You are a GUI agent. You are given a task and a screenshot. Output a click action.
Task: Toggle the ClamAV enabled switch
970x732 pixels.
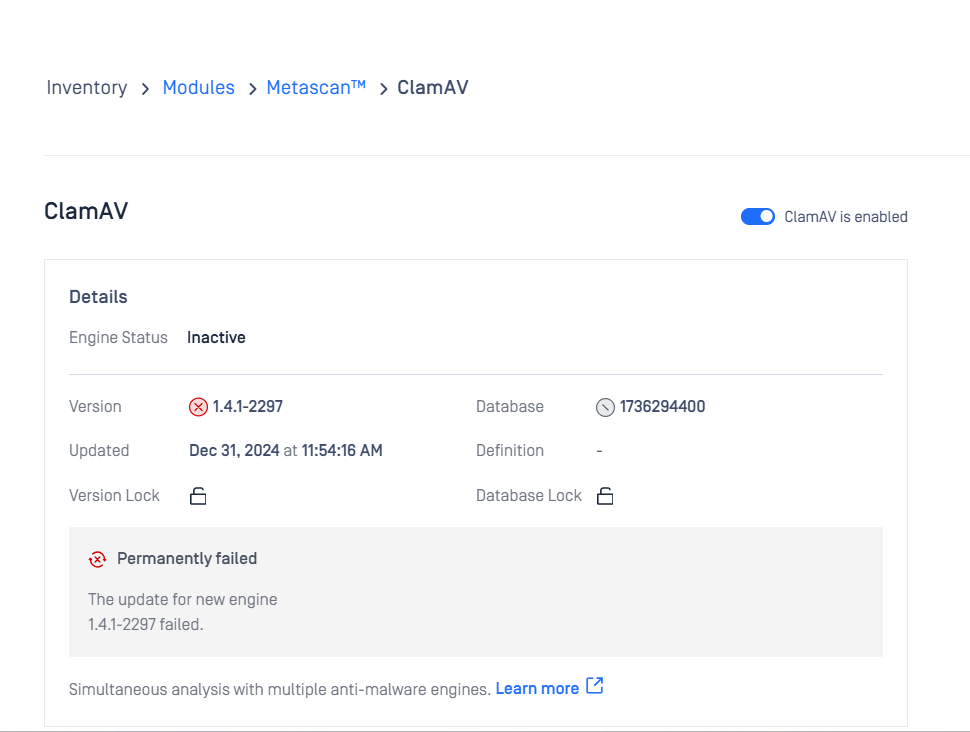757,217
